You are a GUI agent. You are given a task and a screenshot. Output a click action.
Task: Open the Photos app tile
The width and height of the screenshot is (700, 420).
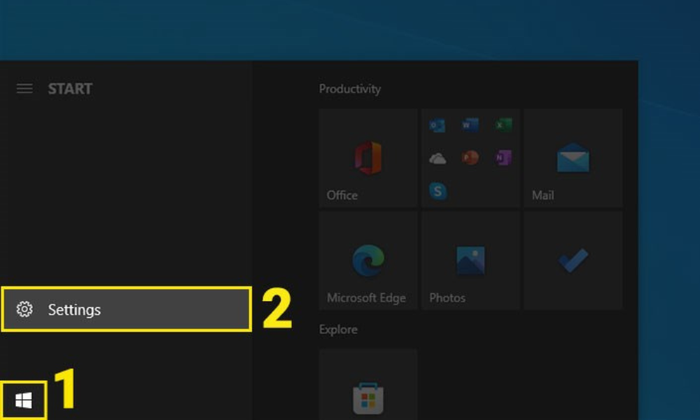[469, 261]
